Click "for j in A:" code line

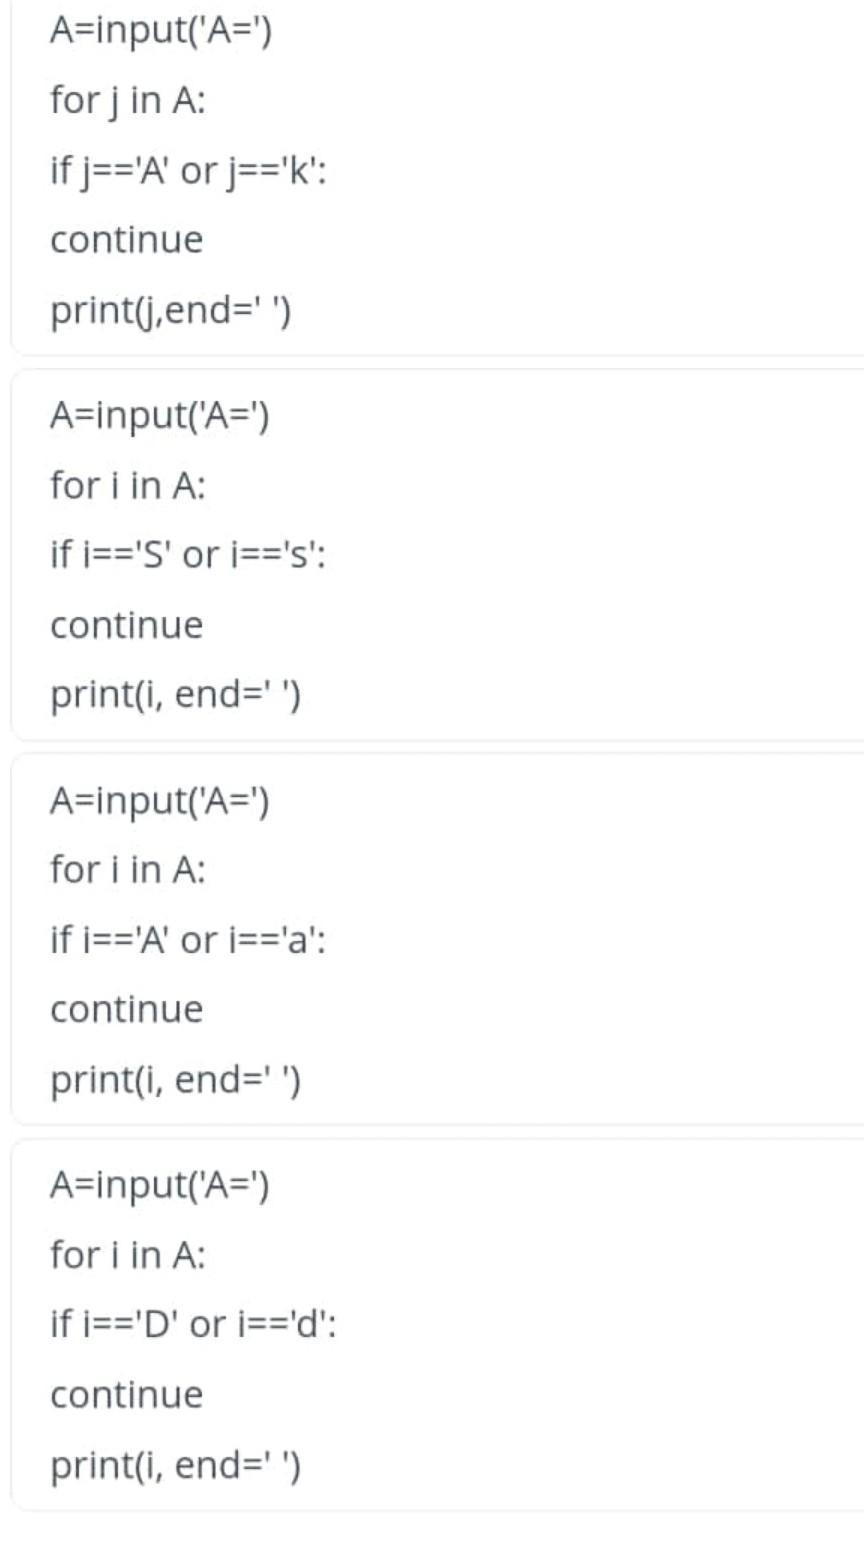coord(127,101)
